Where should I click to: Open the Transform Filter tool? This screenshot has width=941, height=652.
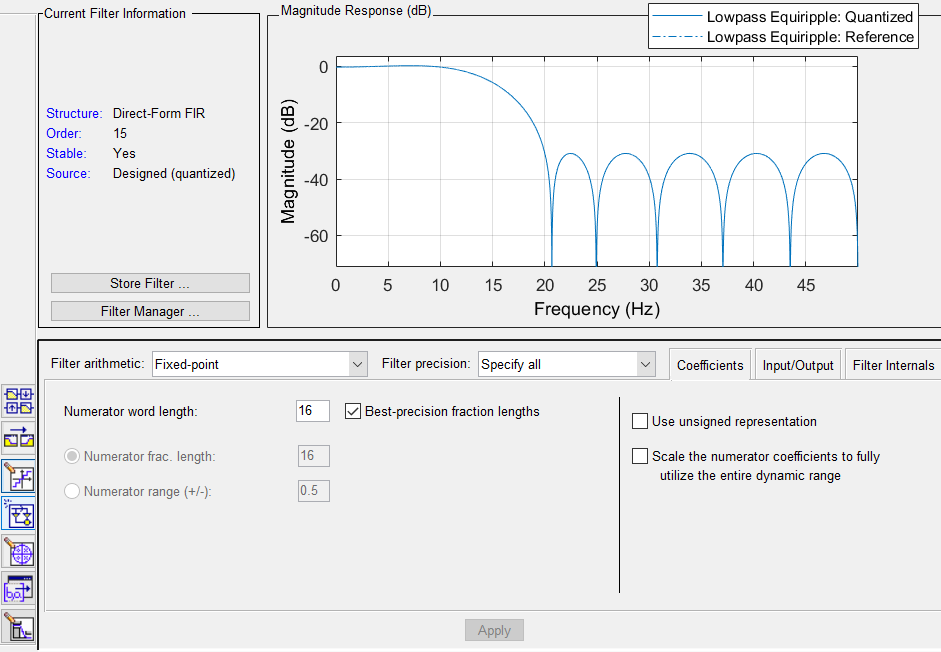pos(18,437)
